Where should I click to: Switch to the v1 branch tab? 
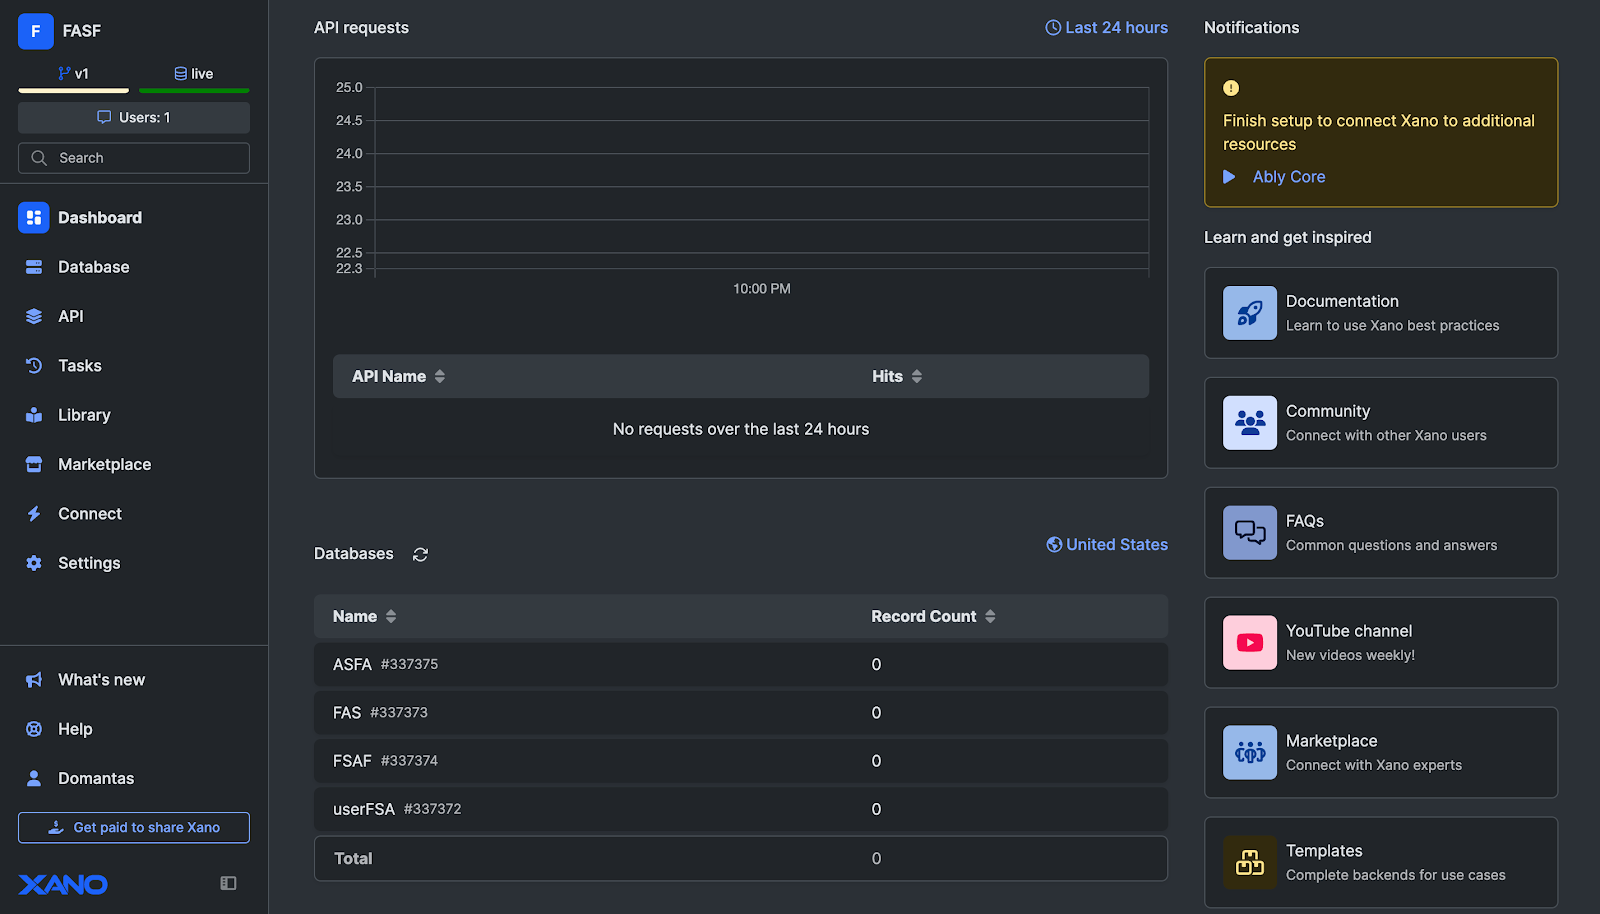74,74
